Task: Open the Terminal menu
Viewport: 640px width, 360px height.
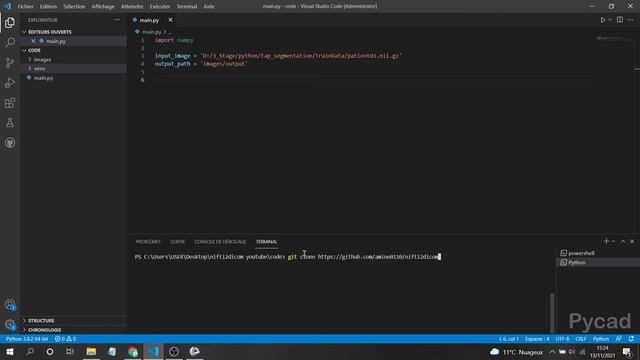Action: 187,6
